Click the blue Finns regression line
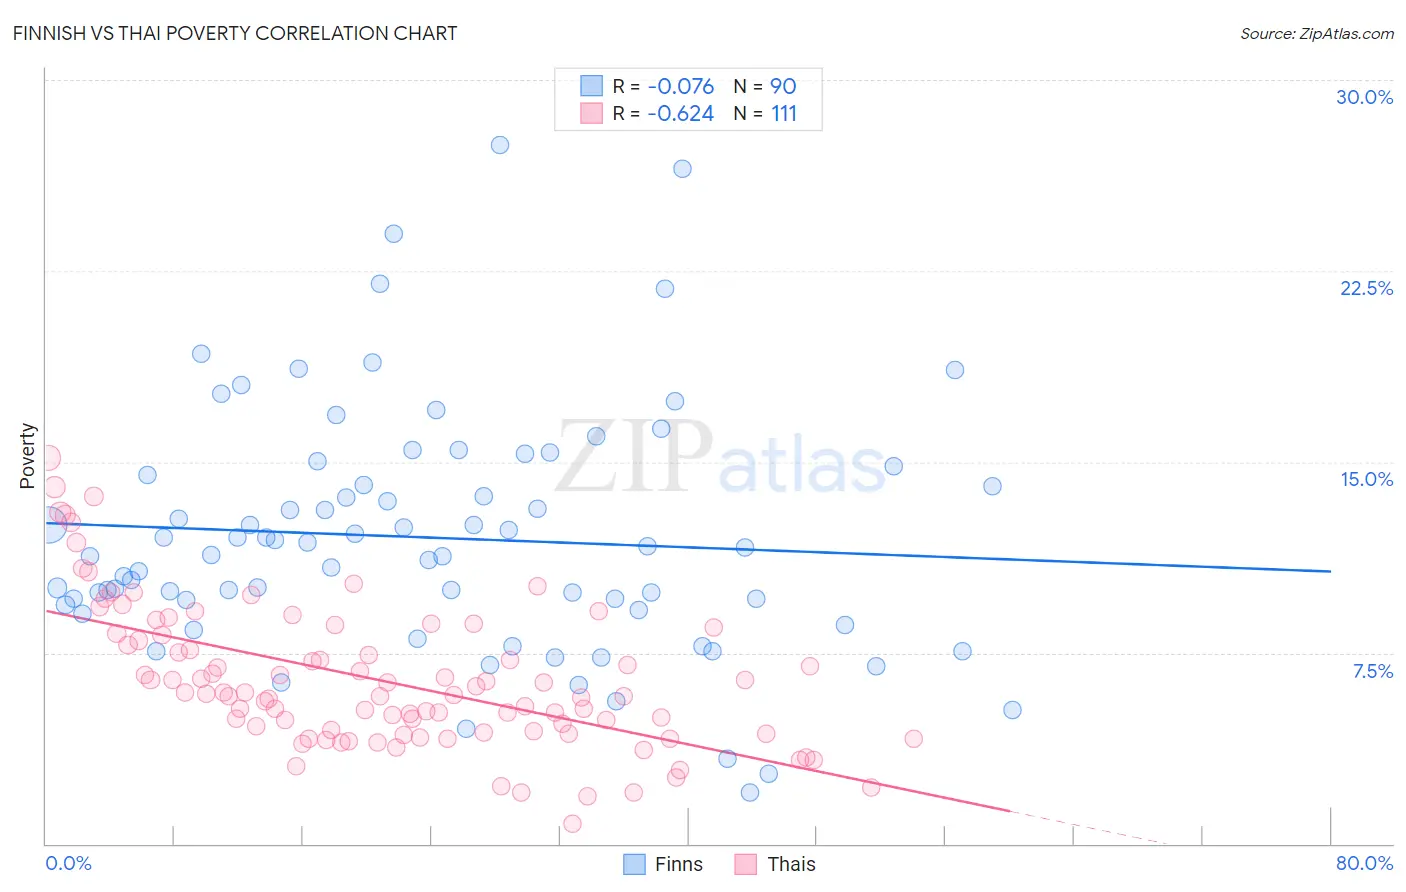This screenshot has height=892, width=1406. 688,547
